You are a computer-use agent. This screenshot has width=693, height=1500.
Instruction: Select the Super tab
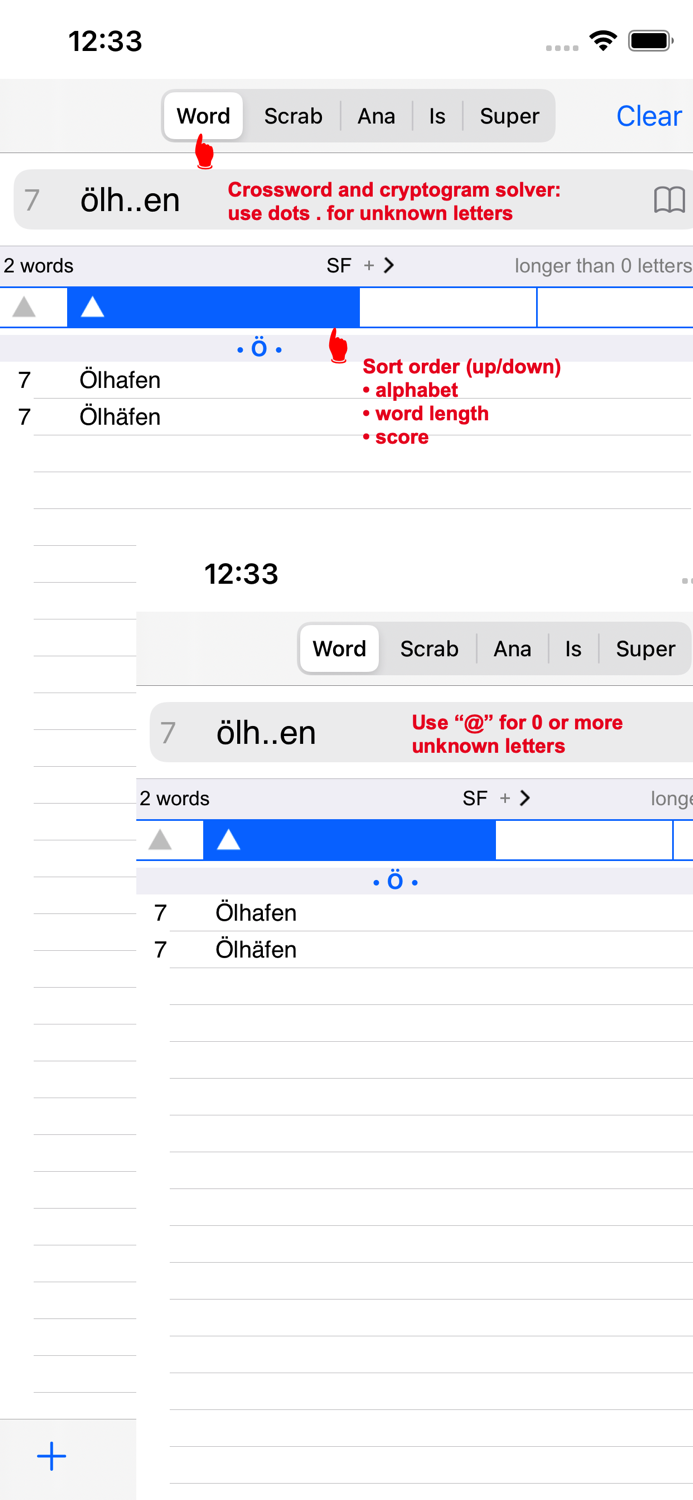pyautogui.click(x=508, y=116)
